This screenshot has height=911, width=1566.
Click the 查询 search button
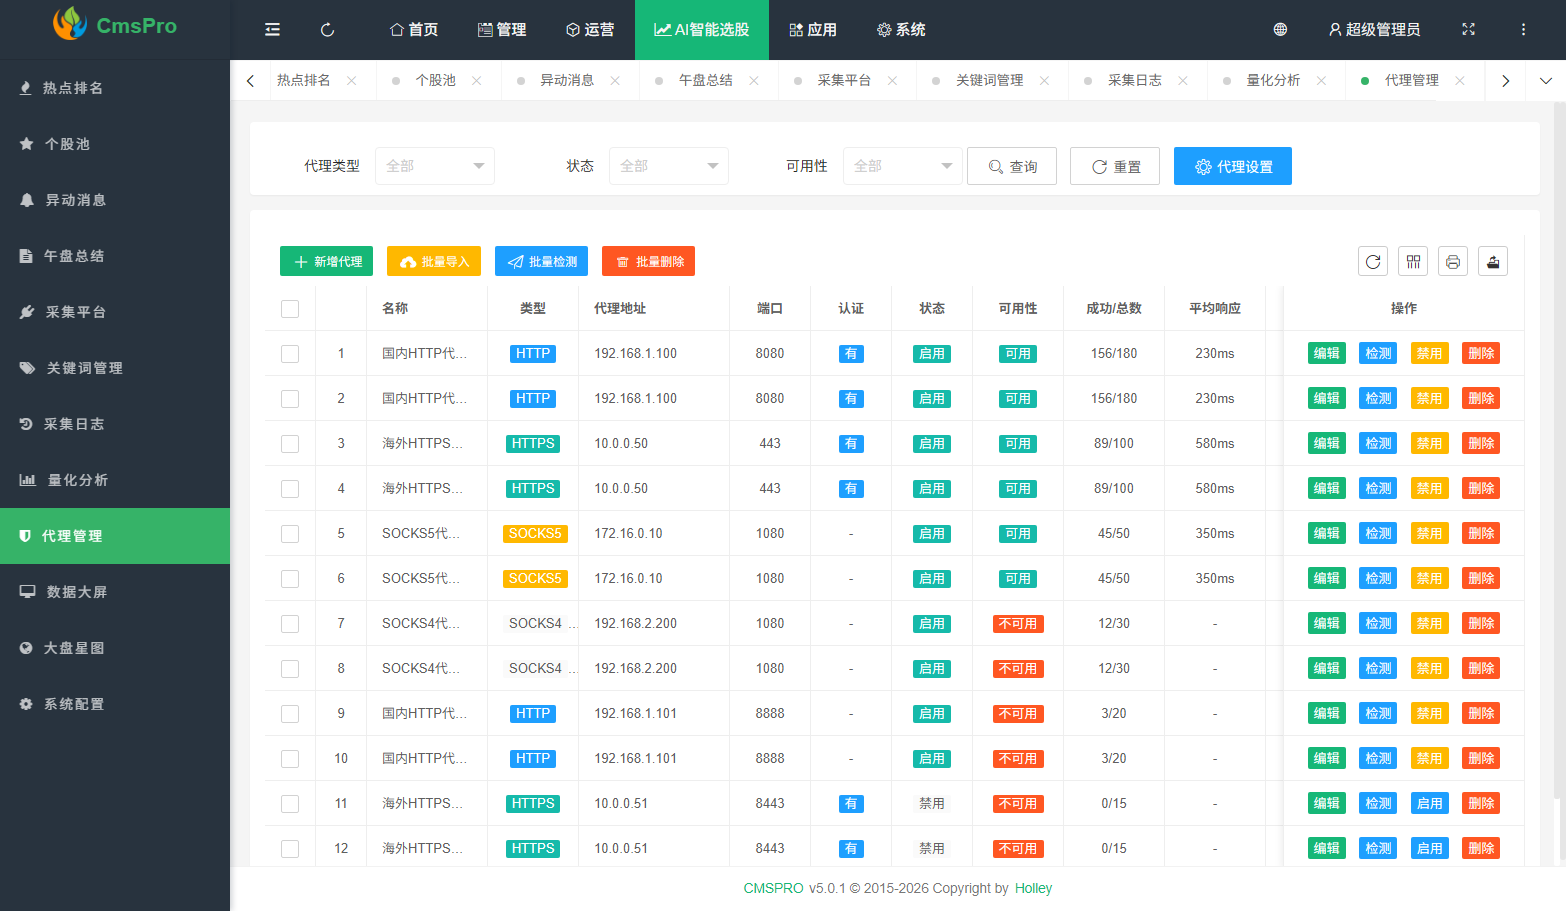pos(1012,166)
